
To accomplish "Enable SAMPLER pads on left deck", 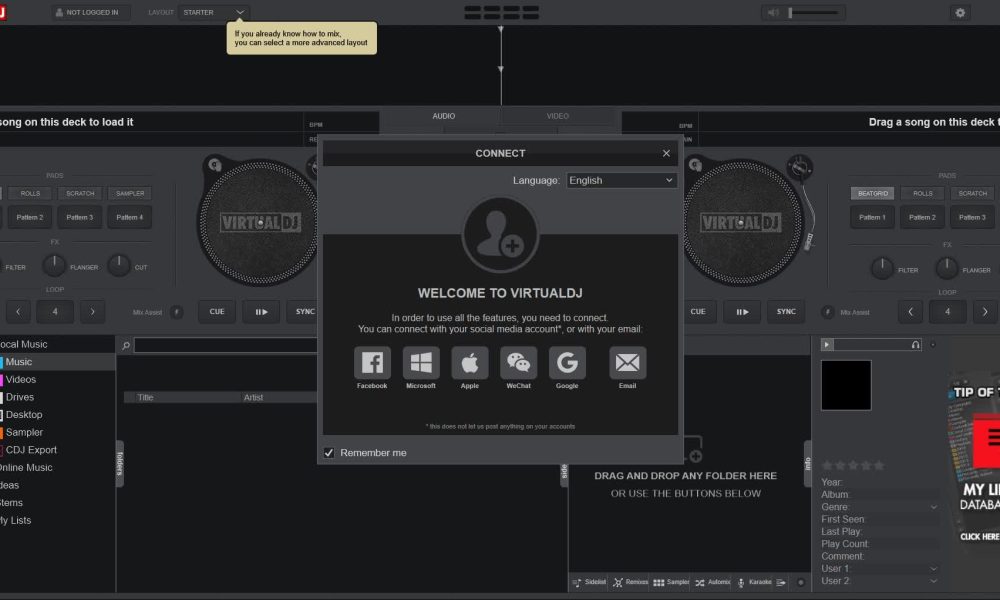I will [129, 193].
